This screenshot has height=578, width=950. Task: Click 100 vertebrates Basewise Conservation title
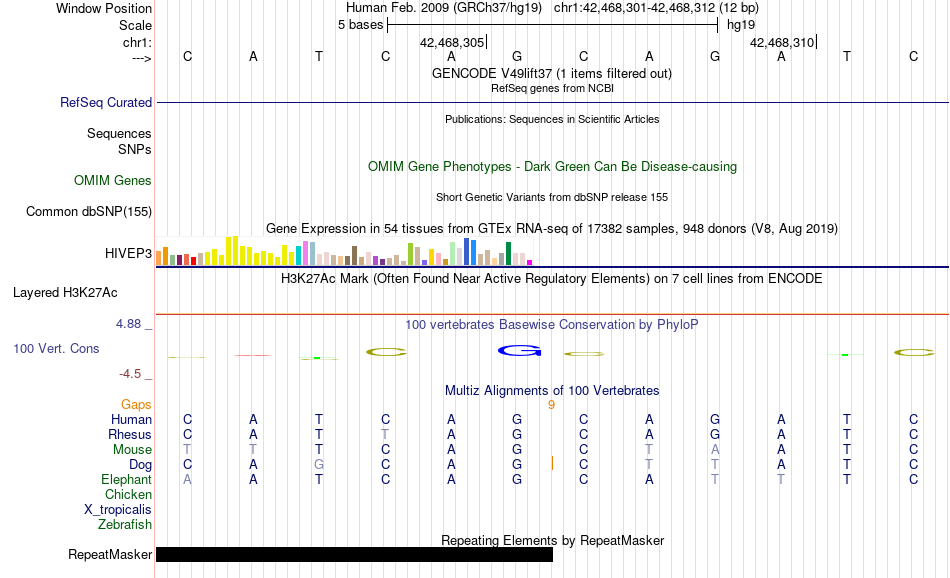tap(552, 325)
